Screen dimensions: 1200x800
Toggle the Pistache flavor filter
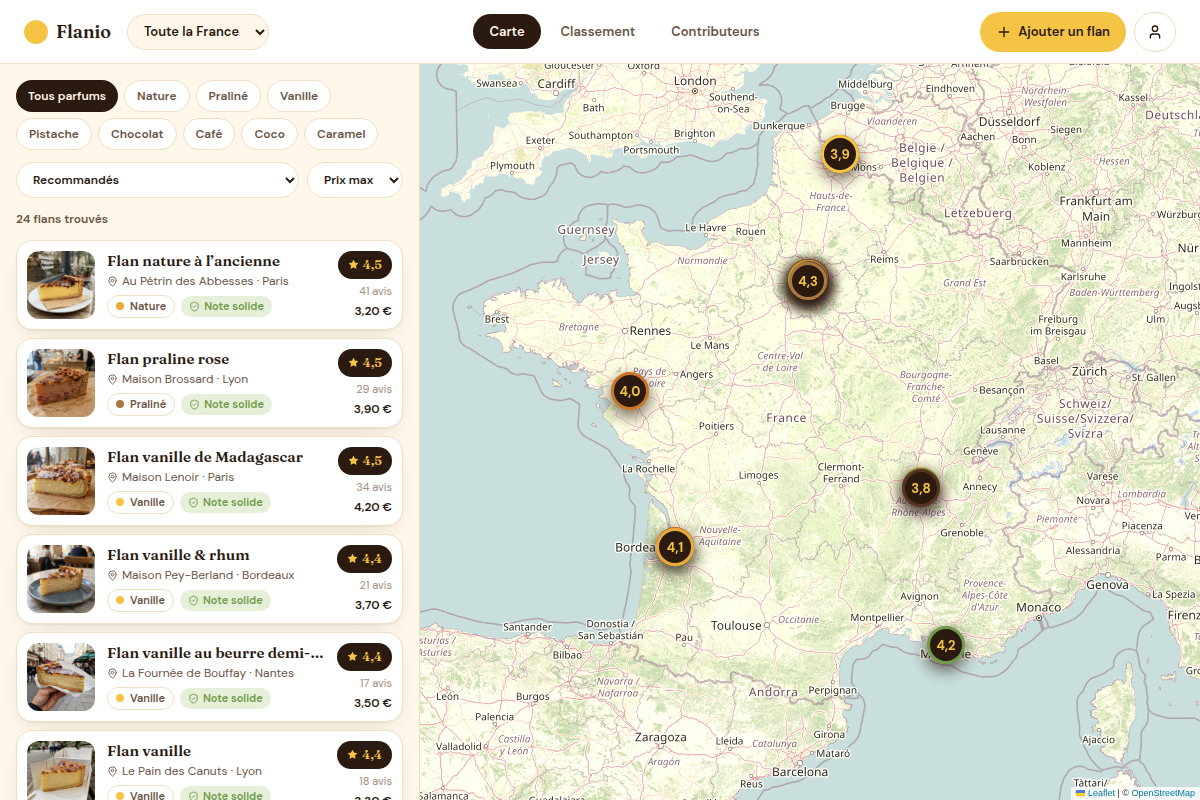(54, 134)
